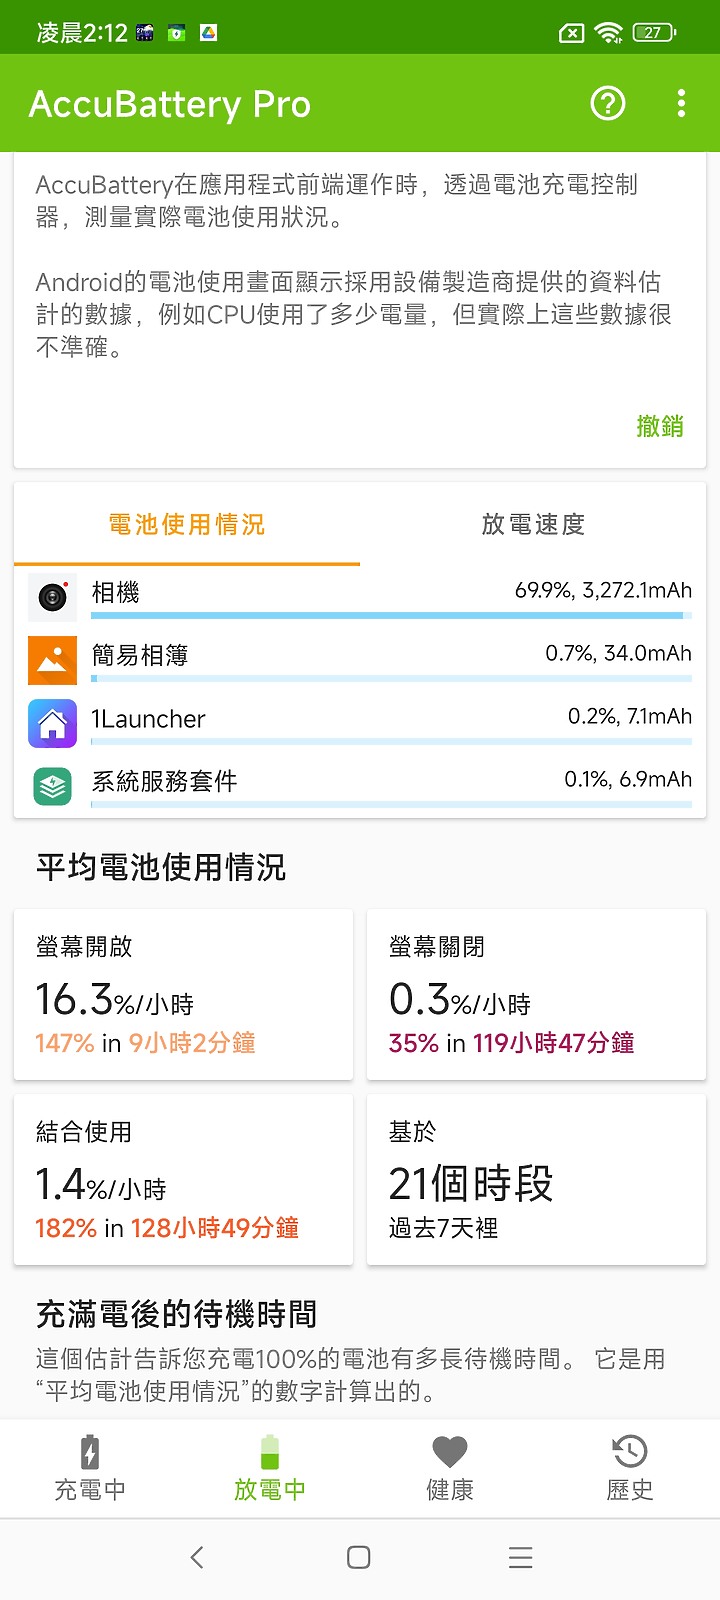Open the 結合使用 1.4% card
This screenshot has height=1600, width=720.
click(x=184, y=1180)
